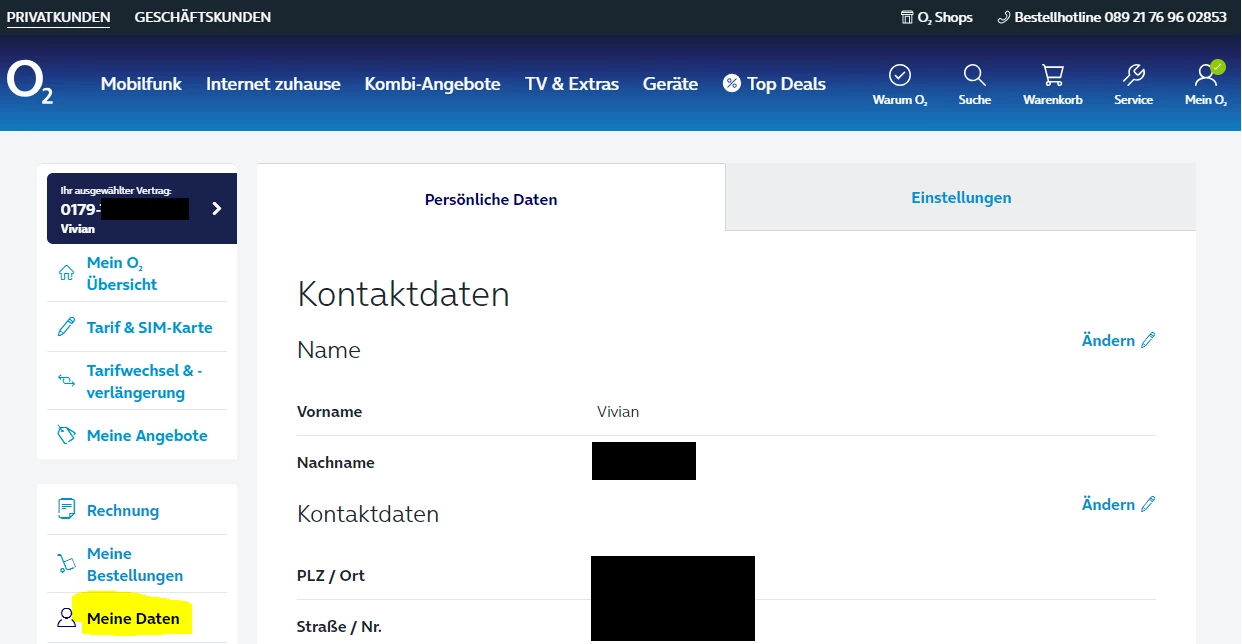
Task: Click the Name subheading
Action: click(x=329, y=350)
